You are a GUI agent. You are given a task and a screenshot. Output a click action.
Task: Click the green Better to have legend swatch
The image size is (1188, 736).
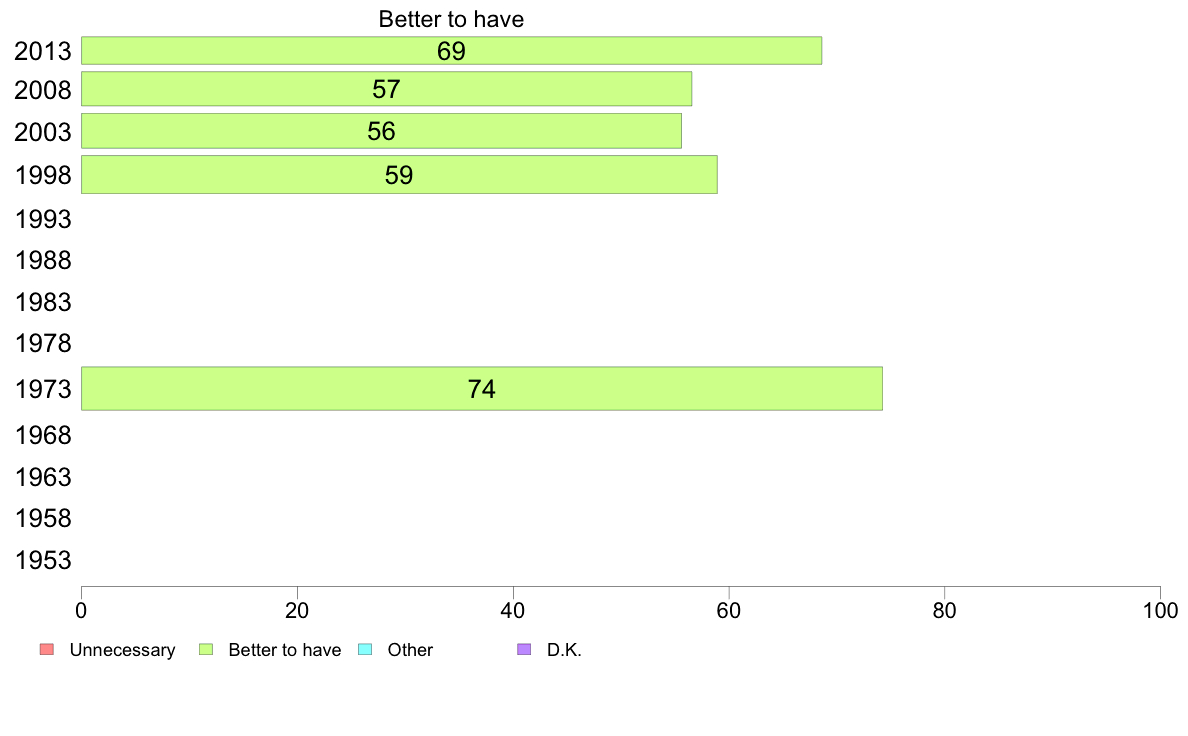(205, 650)
